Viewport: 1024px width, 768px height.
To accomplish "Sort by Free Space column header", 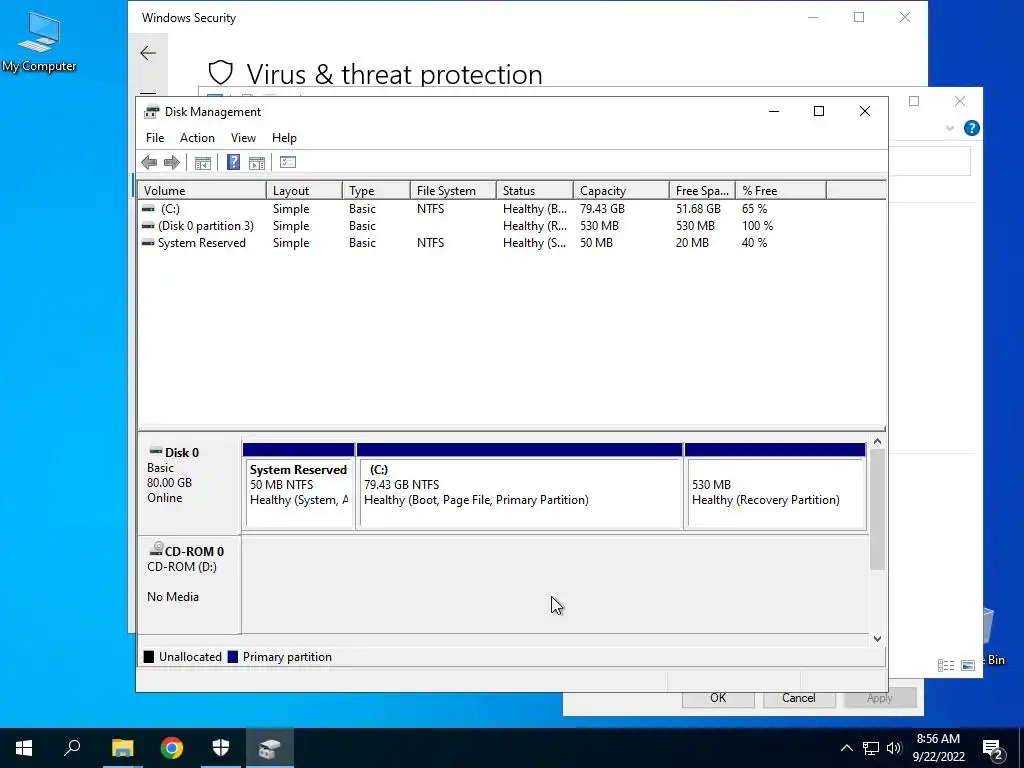I will [x=702, y=191].
